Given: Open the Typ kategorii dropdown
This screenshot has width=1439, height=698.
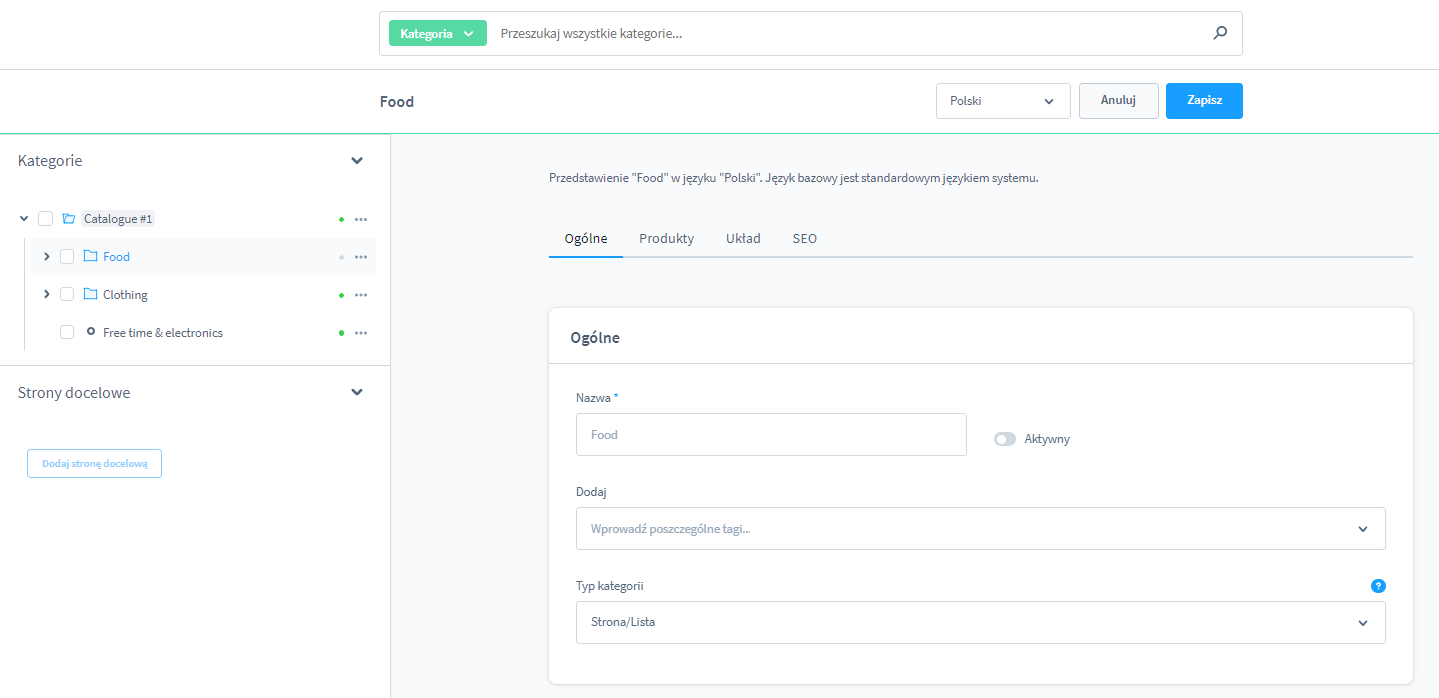Looking at the screenshot, I should pyautogui.click(x=980, y=622).
